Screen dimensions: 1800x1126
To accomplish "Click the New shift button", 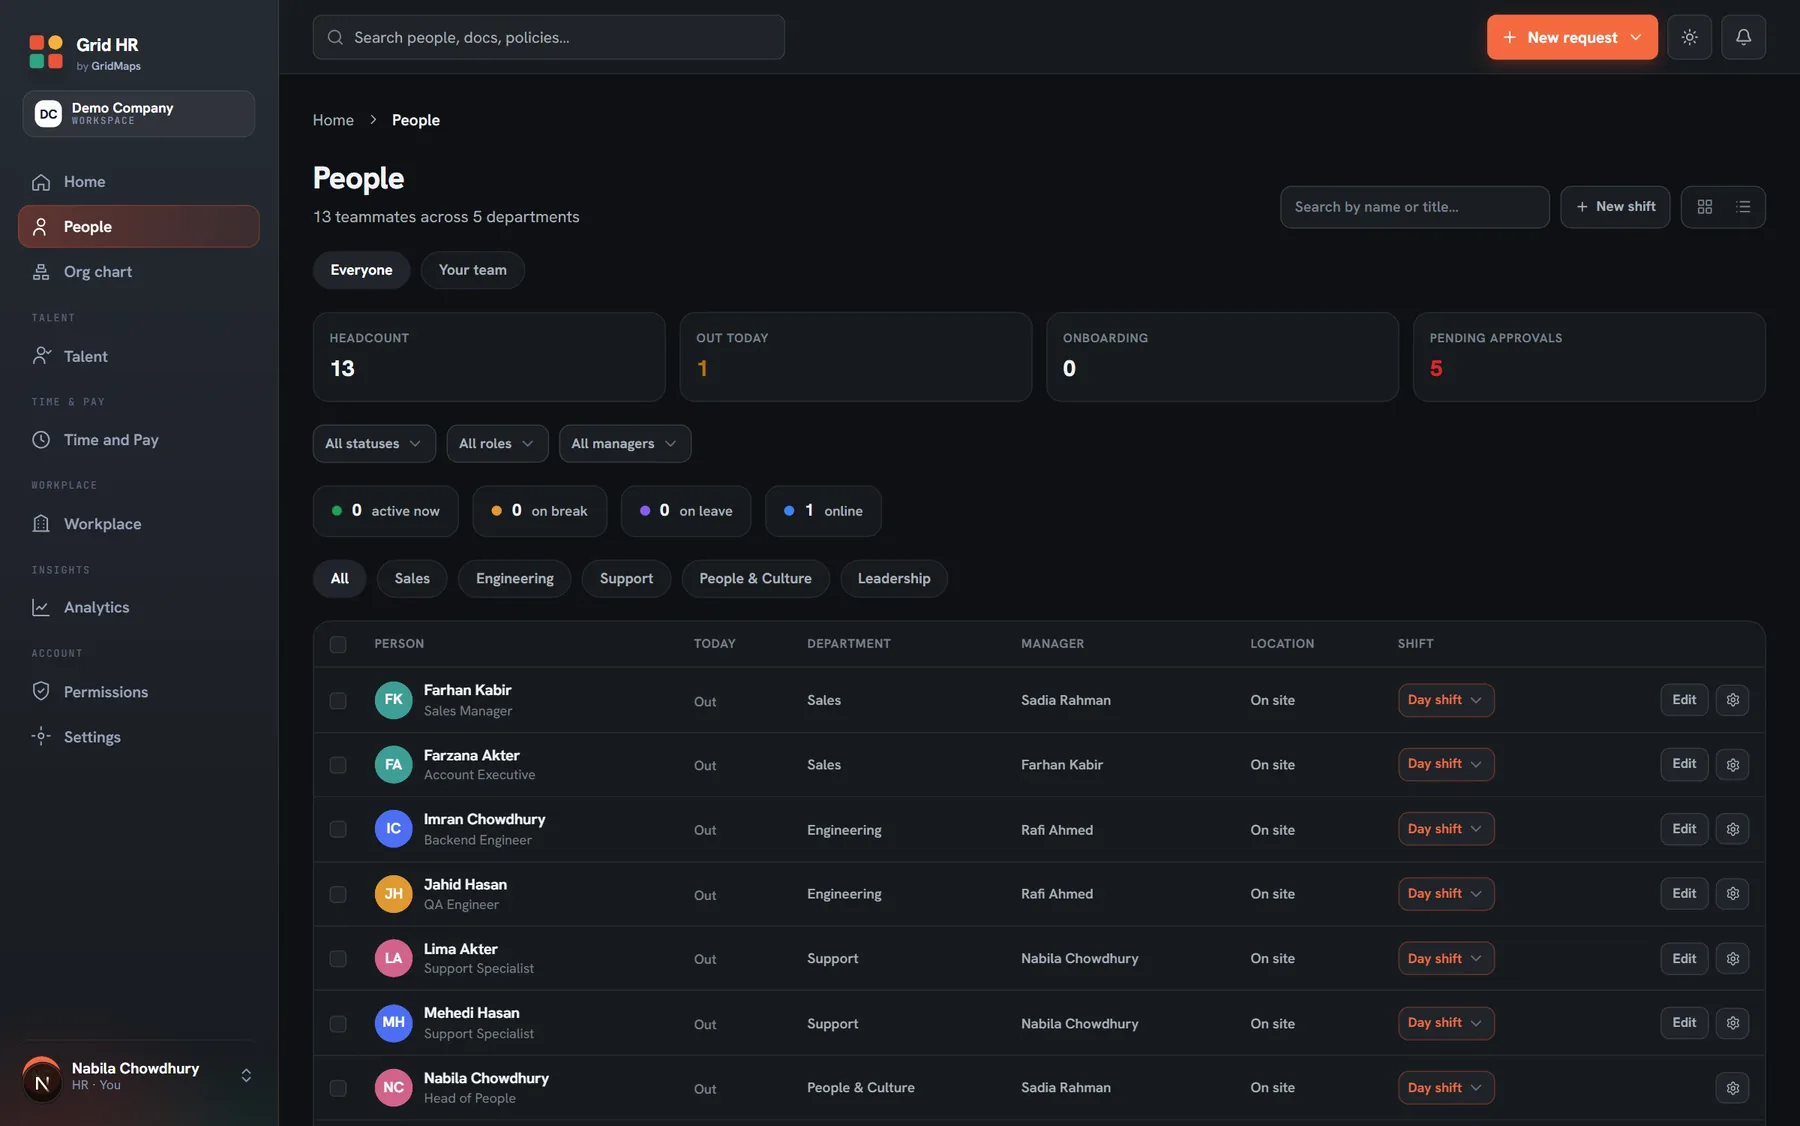I will pyautogui.click(x=1615, y=207).
